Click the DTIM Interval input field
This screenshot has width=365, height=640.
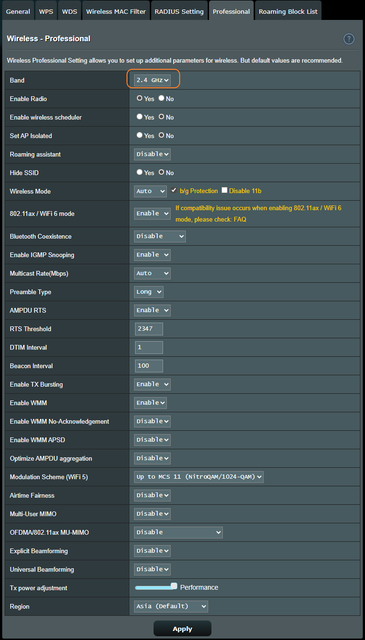tap(149, 347)
